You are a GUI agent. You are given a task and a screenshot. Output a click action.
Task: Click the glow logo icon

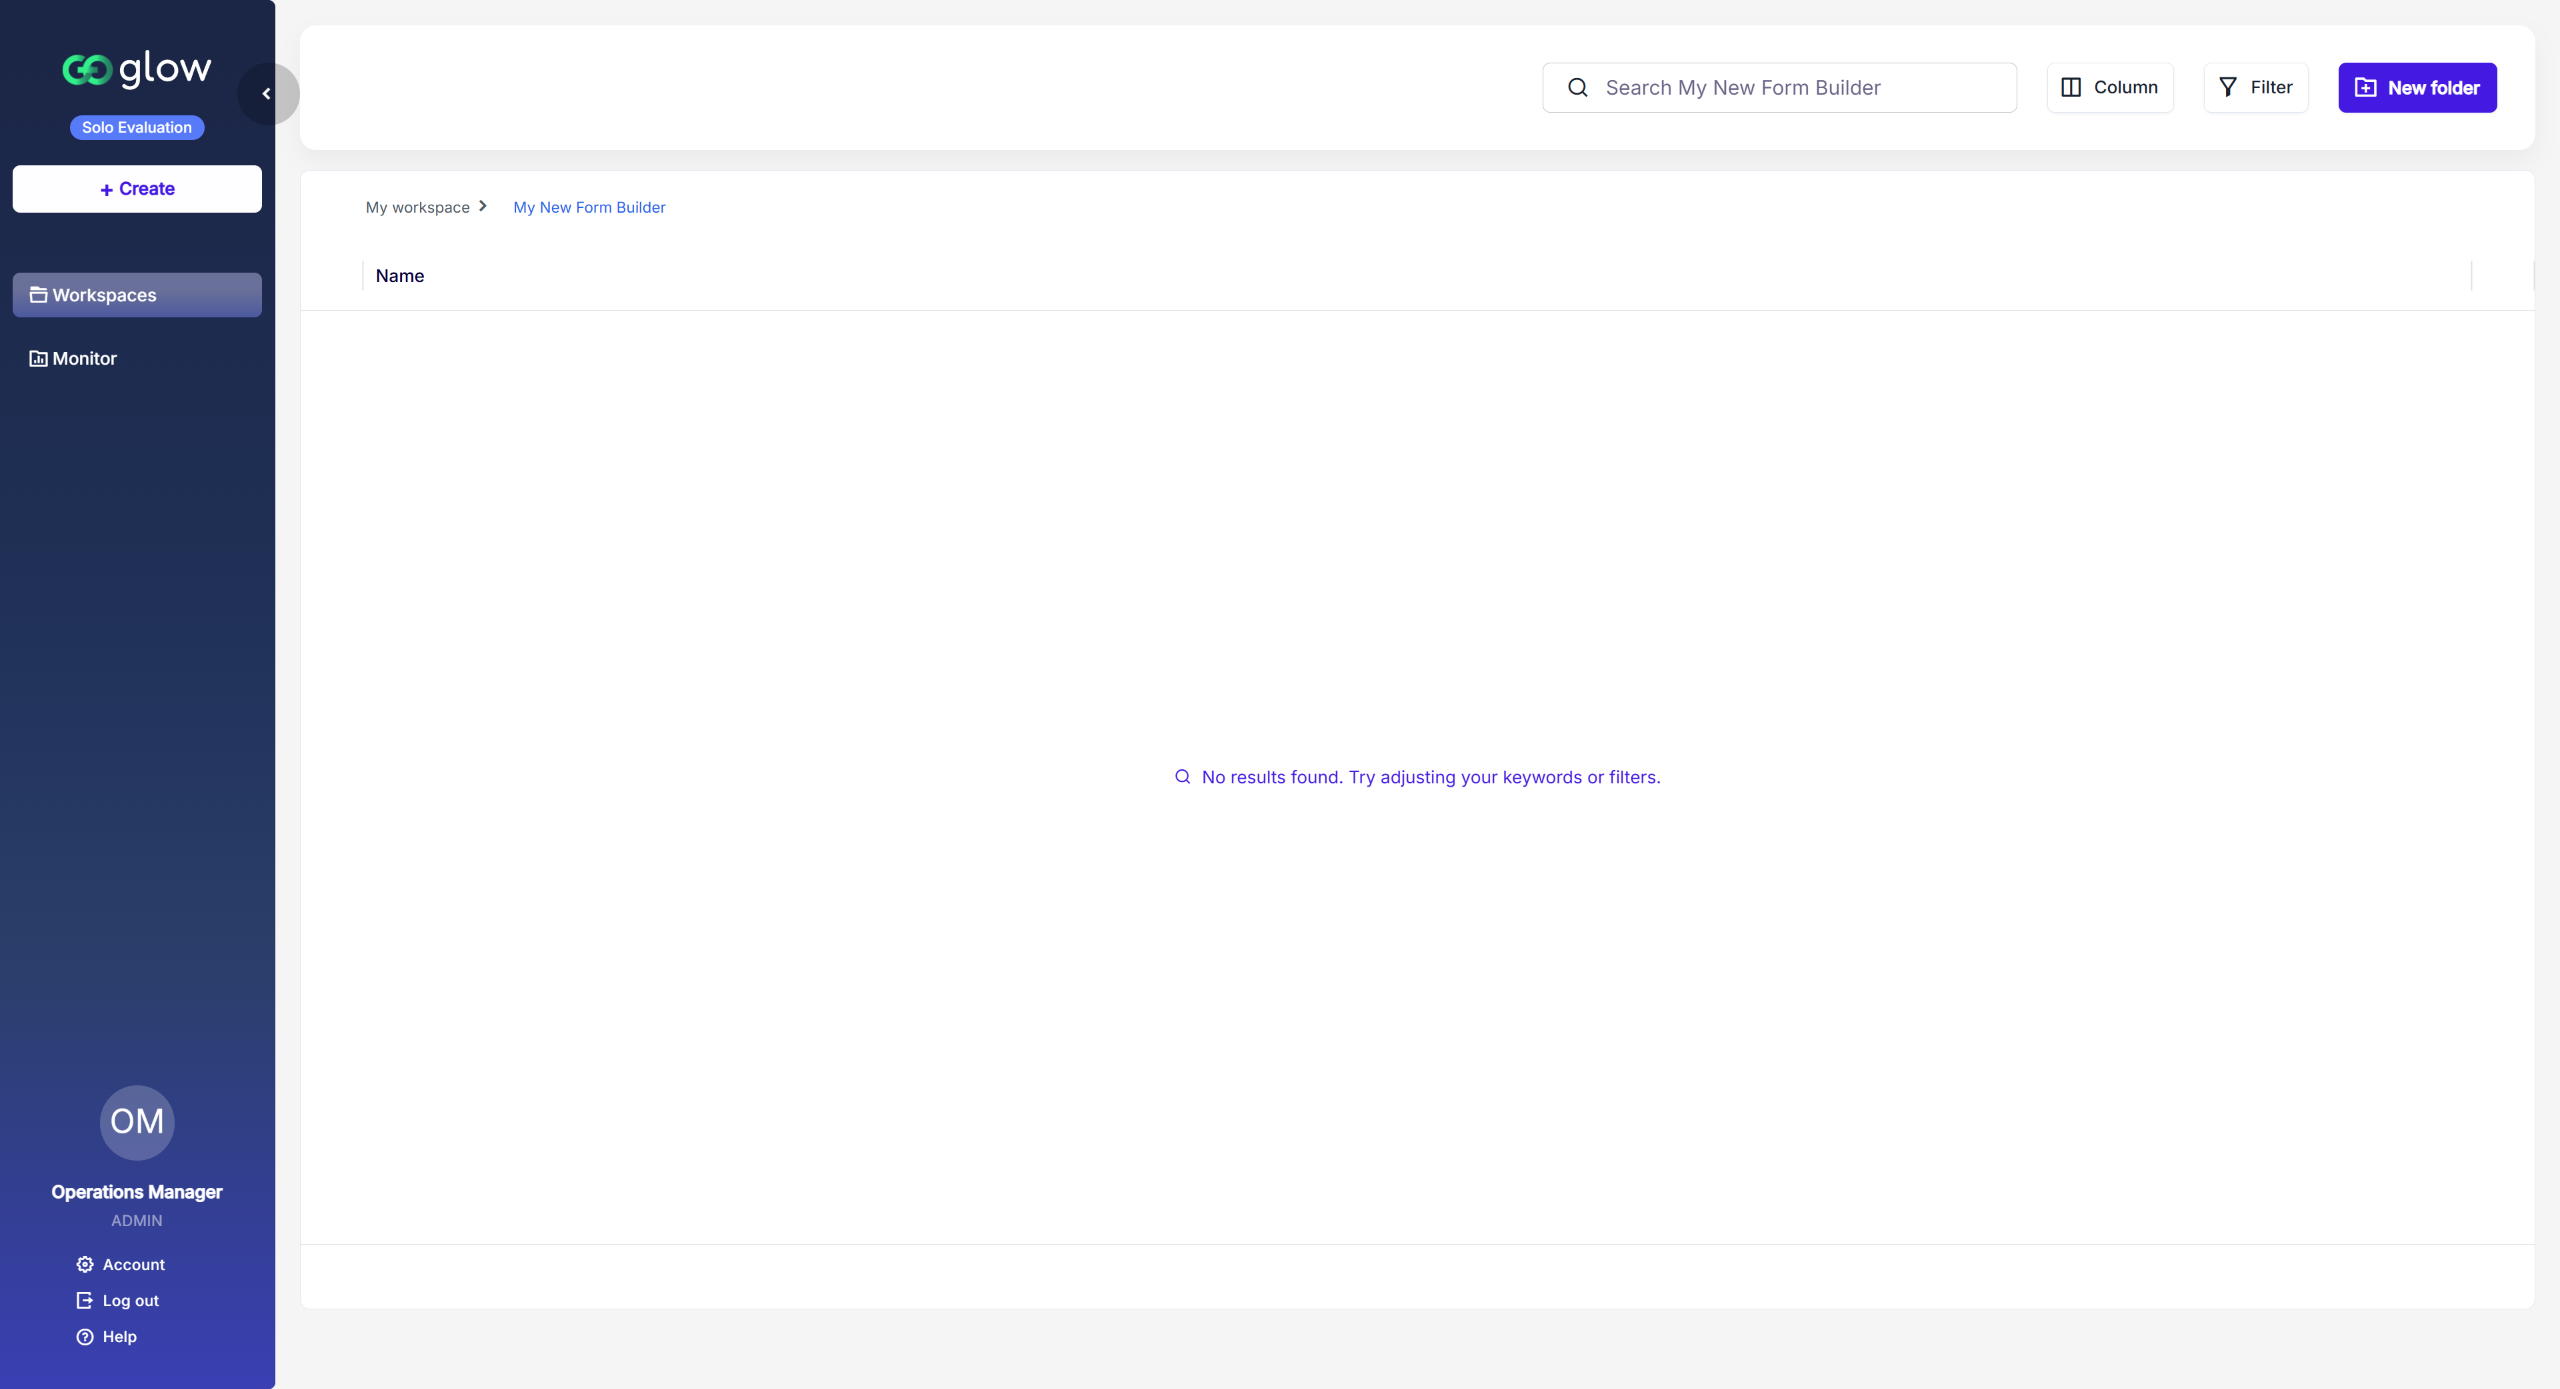coord(87,69)
